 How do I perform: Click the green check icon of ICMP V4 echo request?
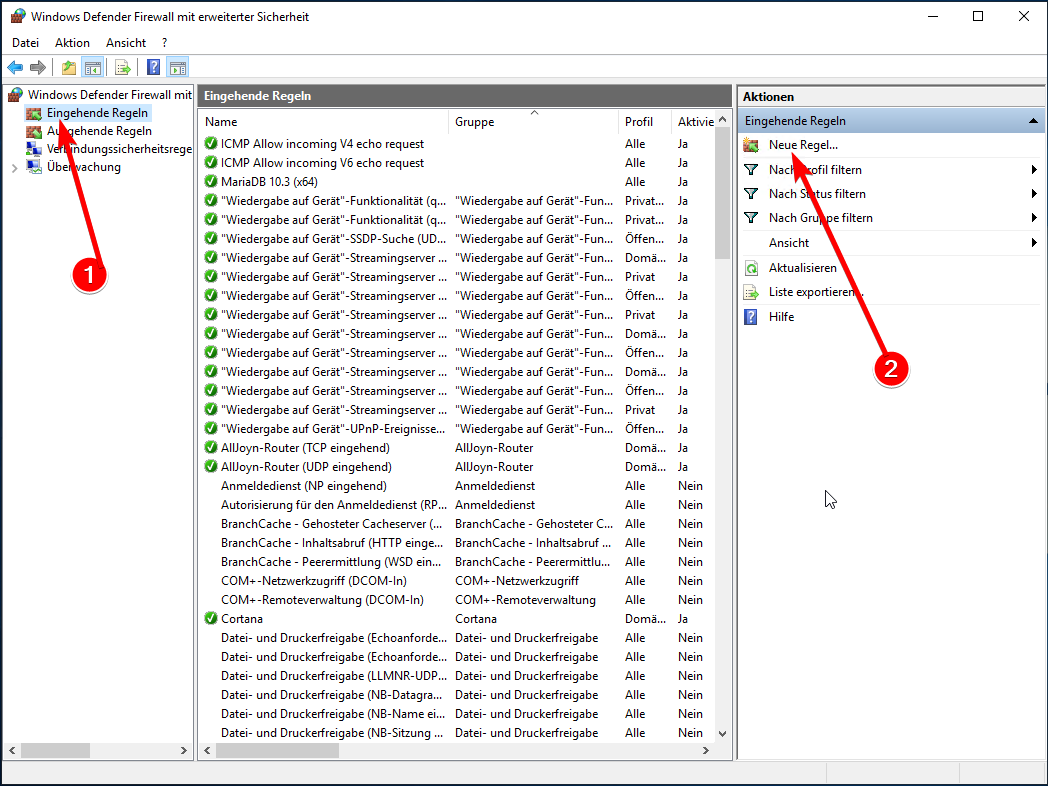(x=211, y=144)
